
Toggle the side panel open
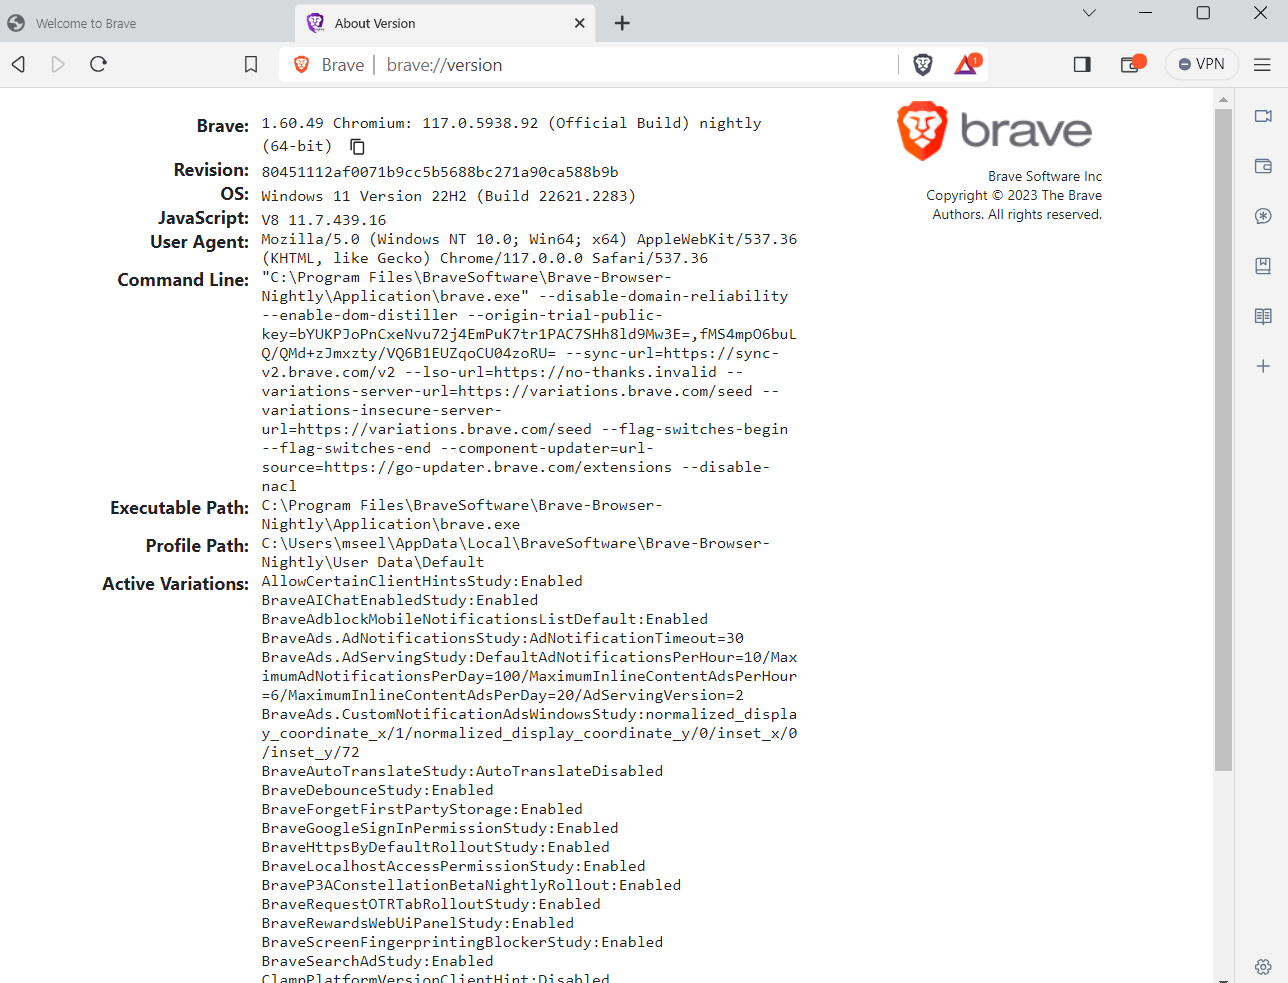click(x=1081, y=63)
